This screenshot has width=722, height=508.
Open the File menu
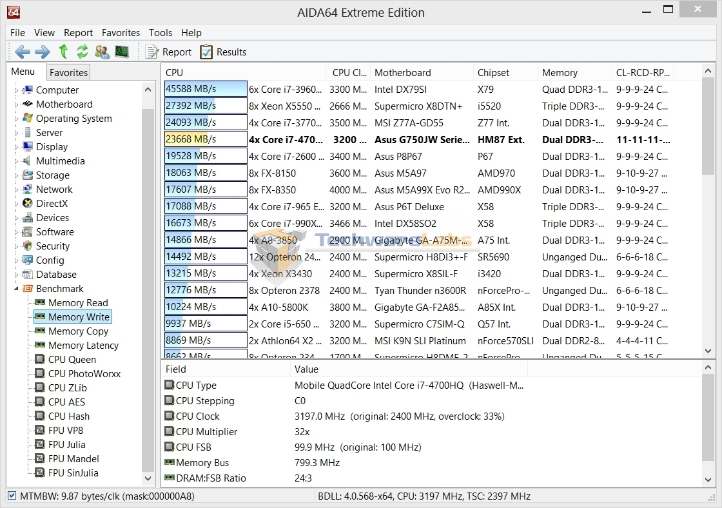click(x=17, y=33)
